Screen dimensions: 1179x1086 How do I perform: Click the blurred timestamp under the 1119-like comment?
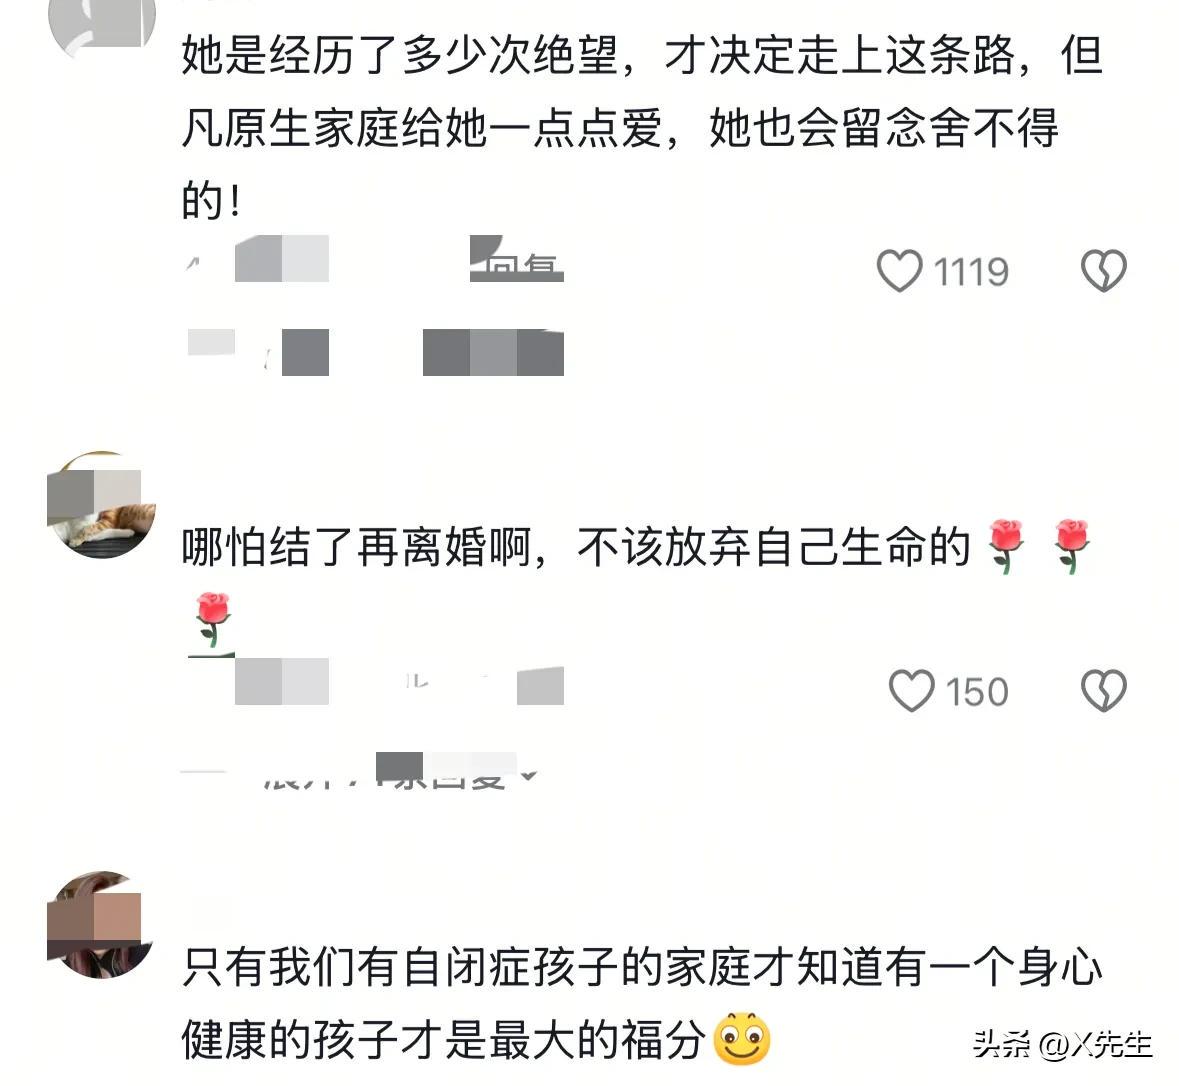tap(259, 259)
